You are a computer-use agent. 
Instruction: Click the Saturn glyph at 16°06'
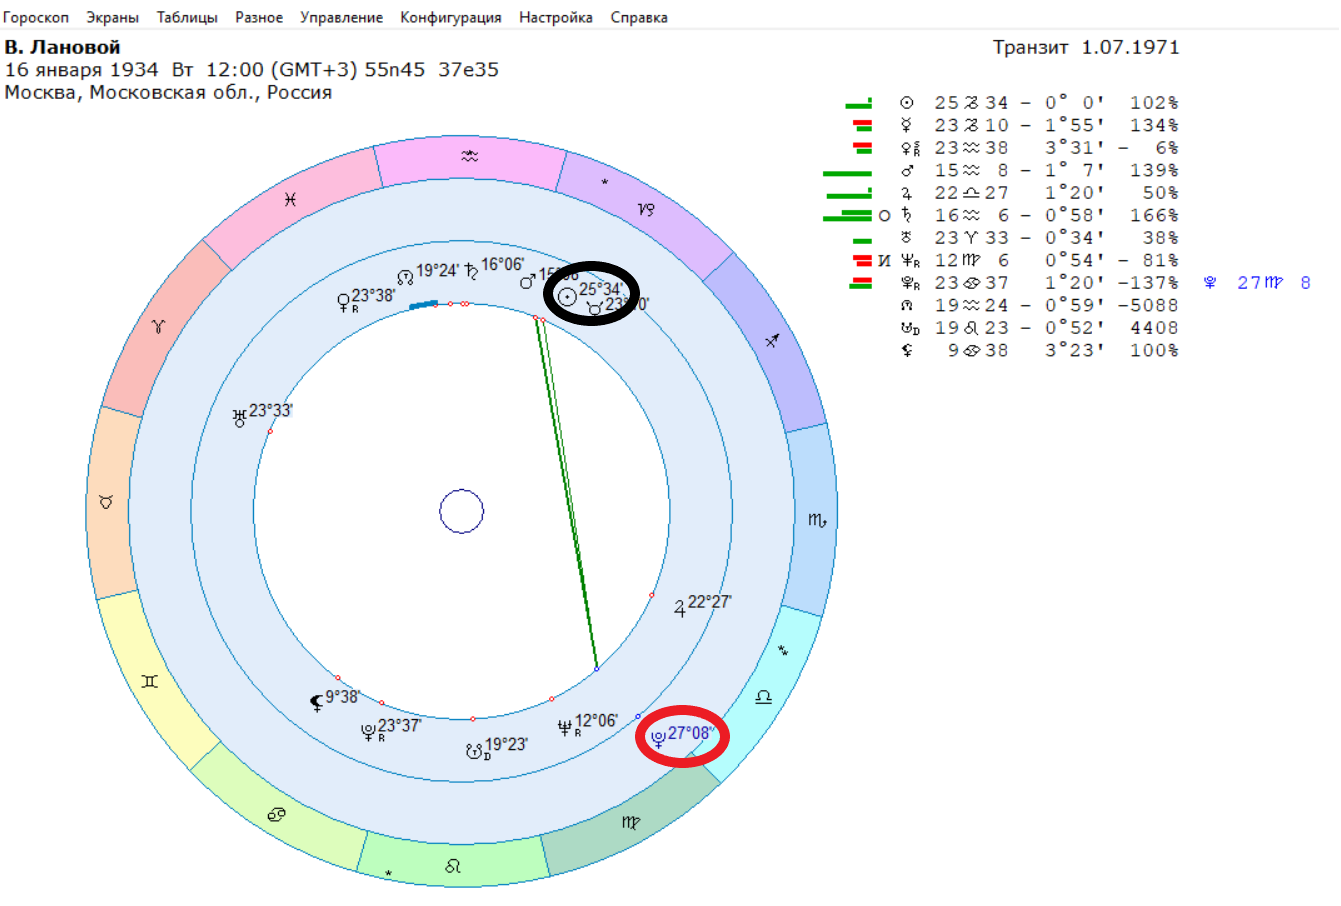[472, 272]
